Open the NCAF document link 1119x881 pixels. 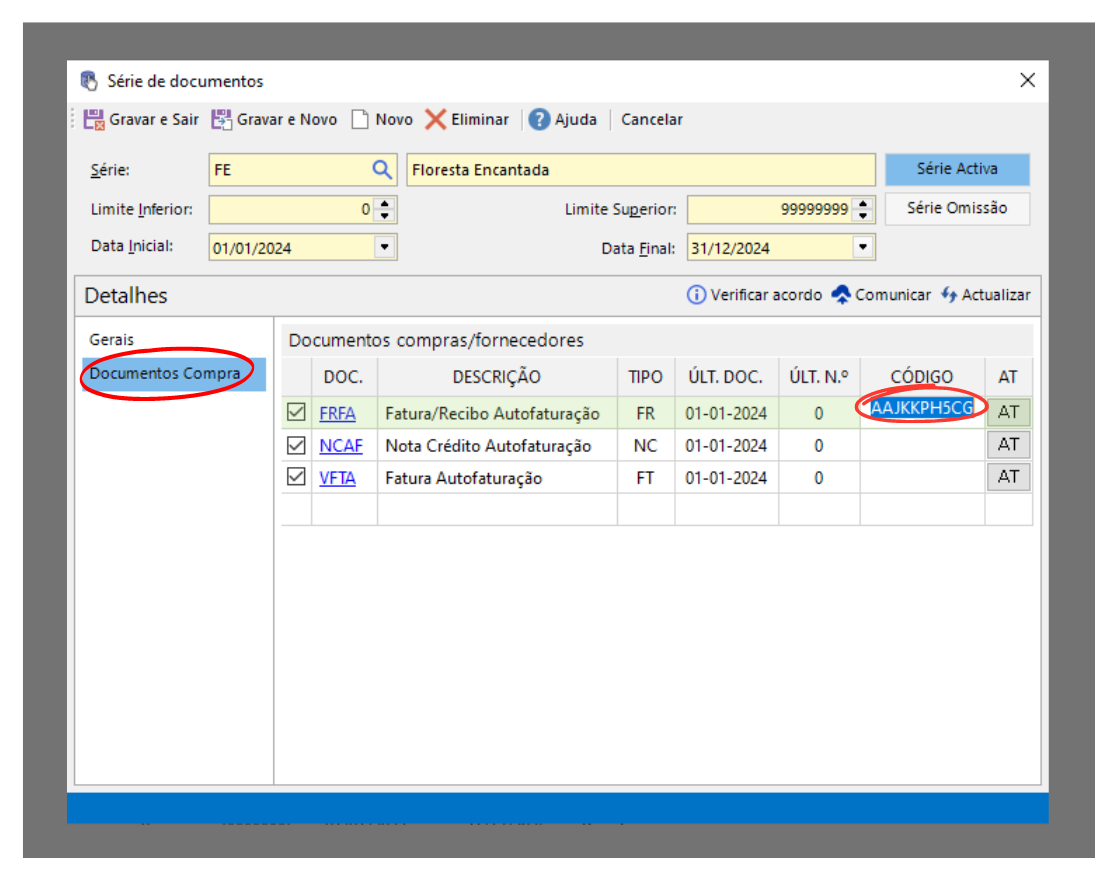tap(341, 446)
